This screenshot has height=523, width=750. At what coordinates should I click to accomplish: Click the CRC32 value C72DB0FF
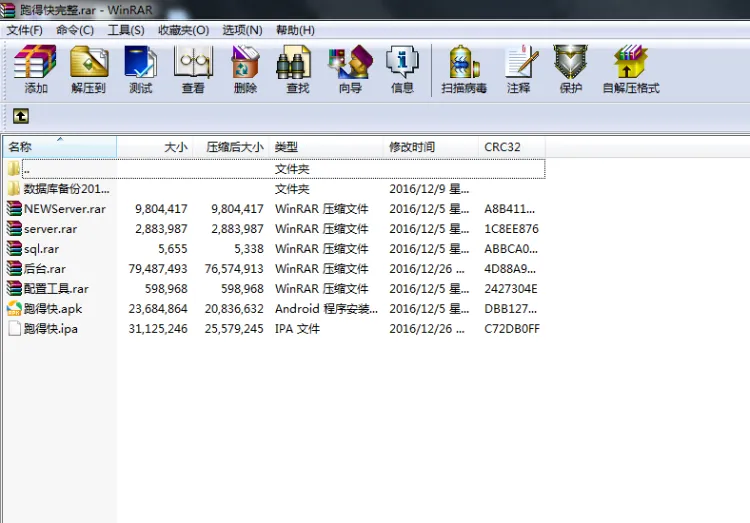pyautogui.click(x=512, y=329)
